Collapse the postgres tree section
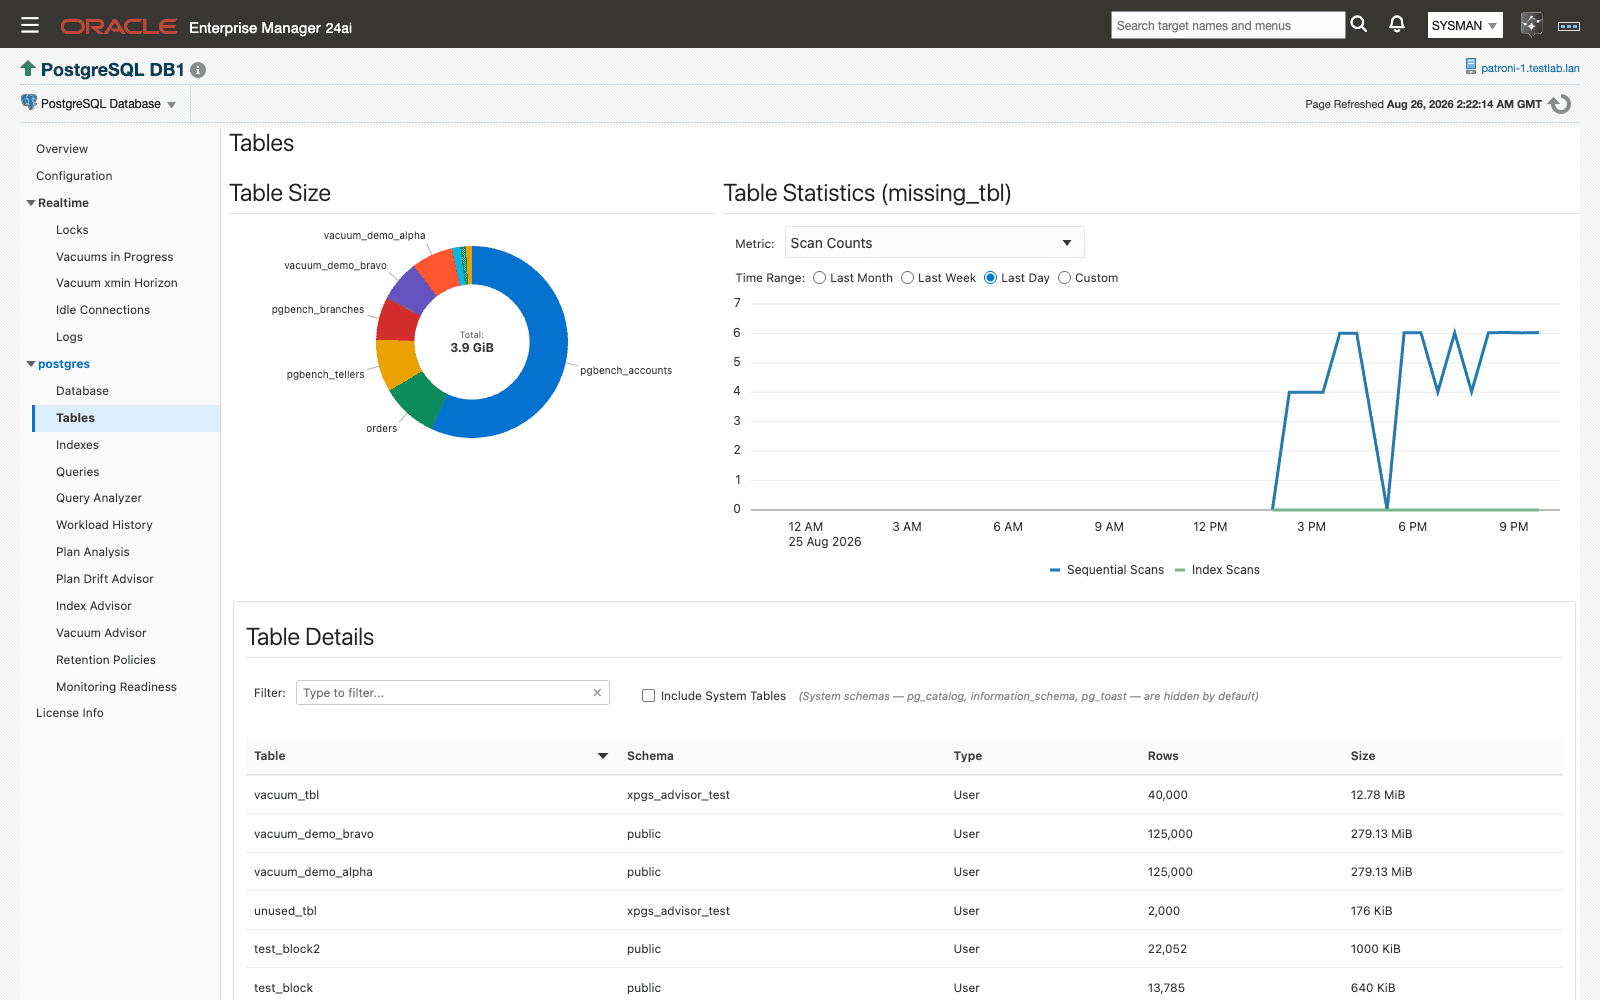 (x=31, y=364)
